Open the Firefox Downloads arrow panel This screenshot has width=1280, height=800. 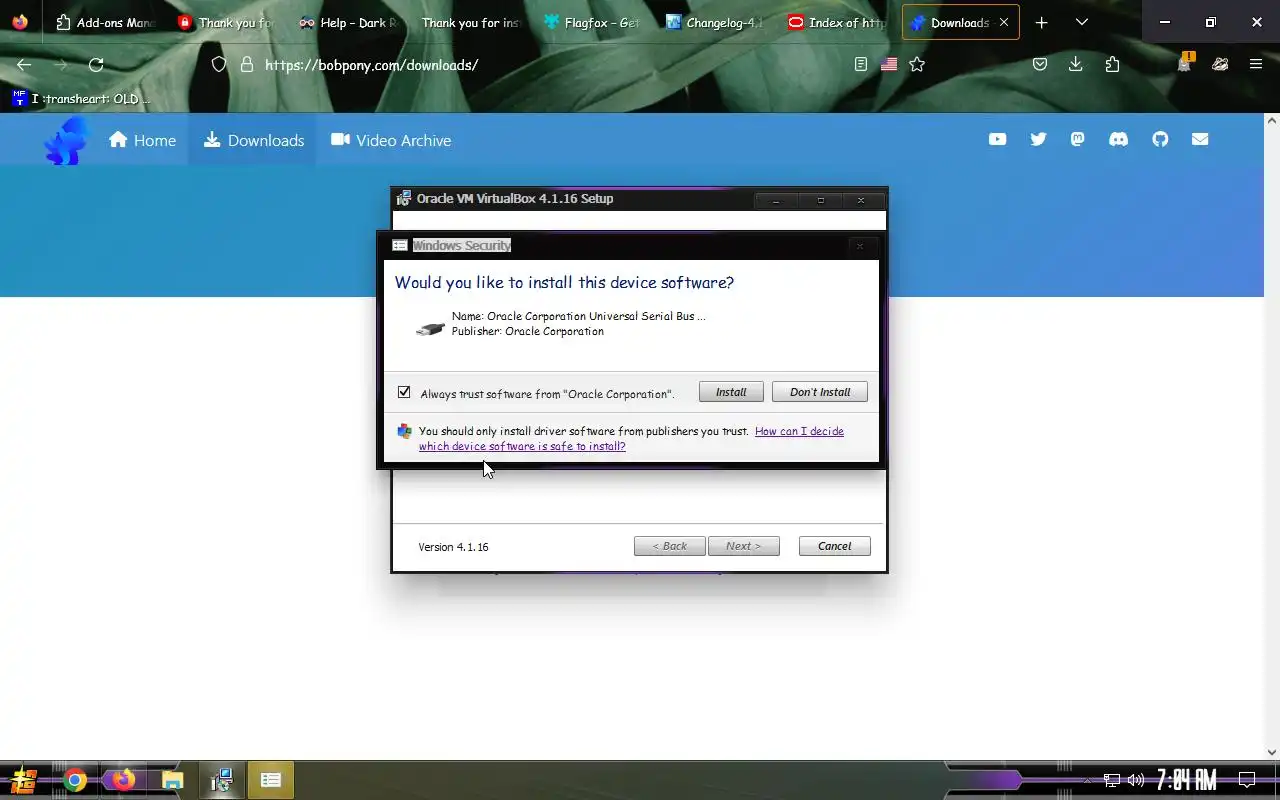coord(1075,64)
